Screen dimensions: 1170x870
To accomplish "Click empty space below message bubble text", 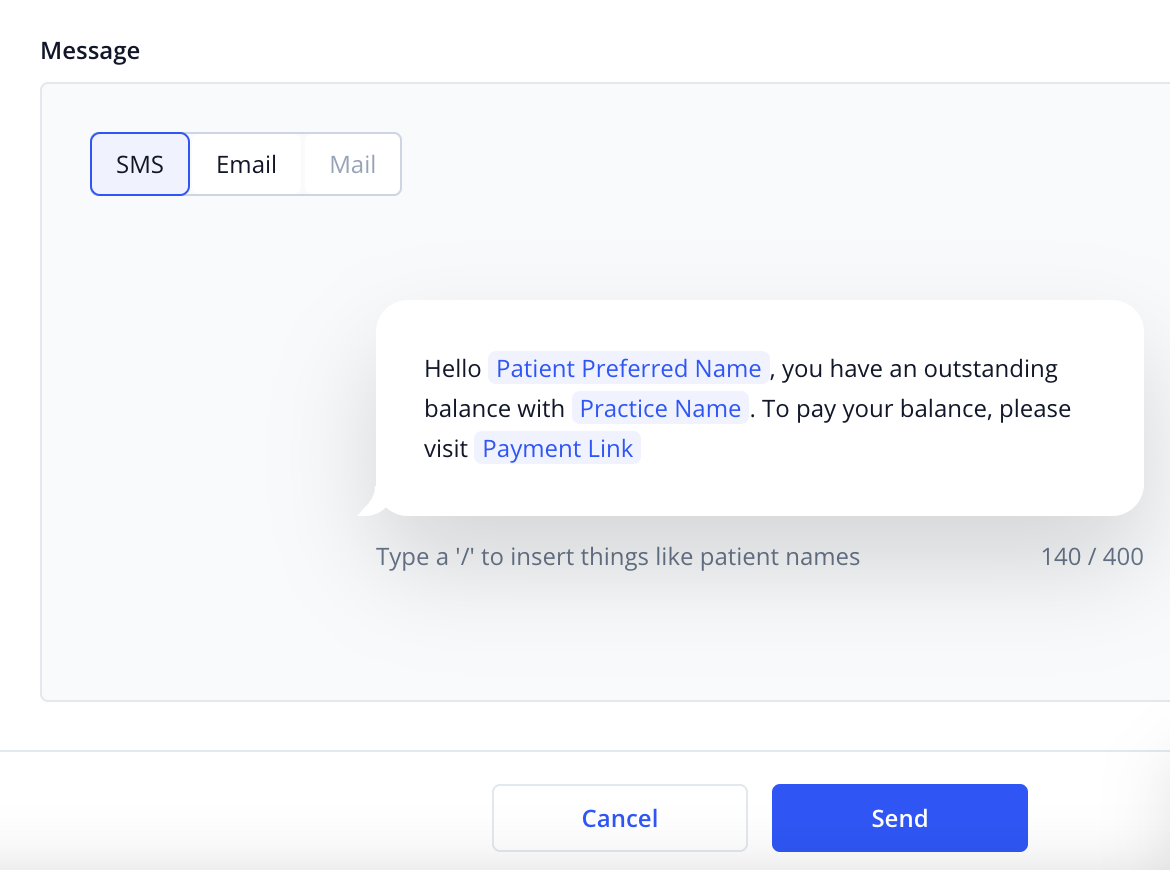I will pos(759,489).
